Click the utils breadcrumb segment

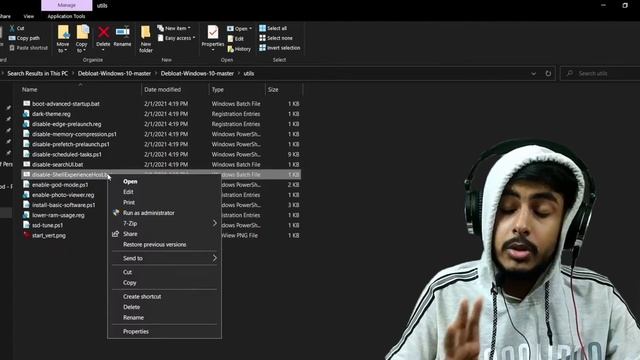tap(249, 73)
